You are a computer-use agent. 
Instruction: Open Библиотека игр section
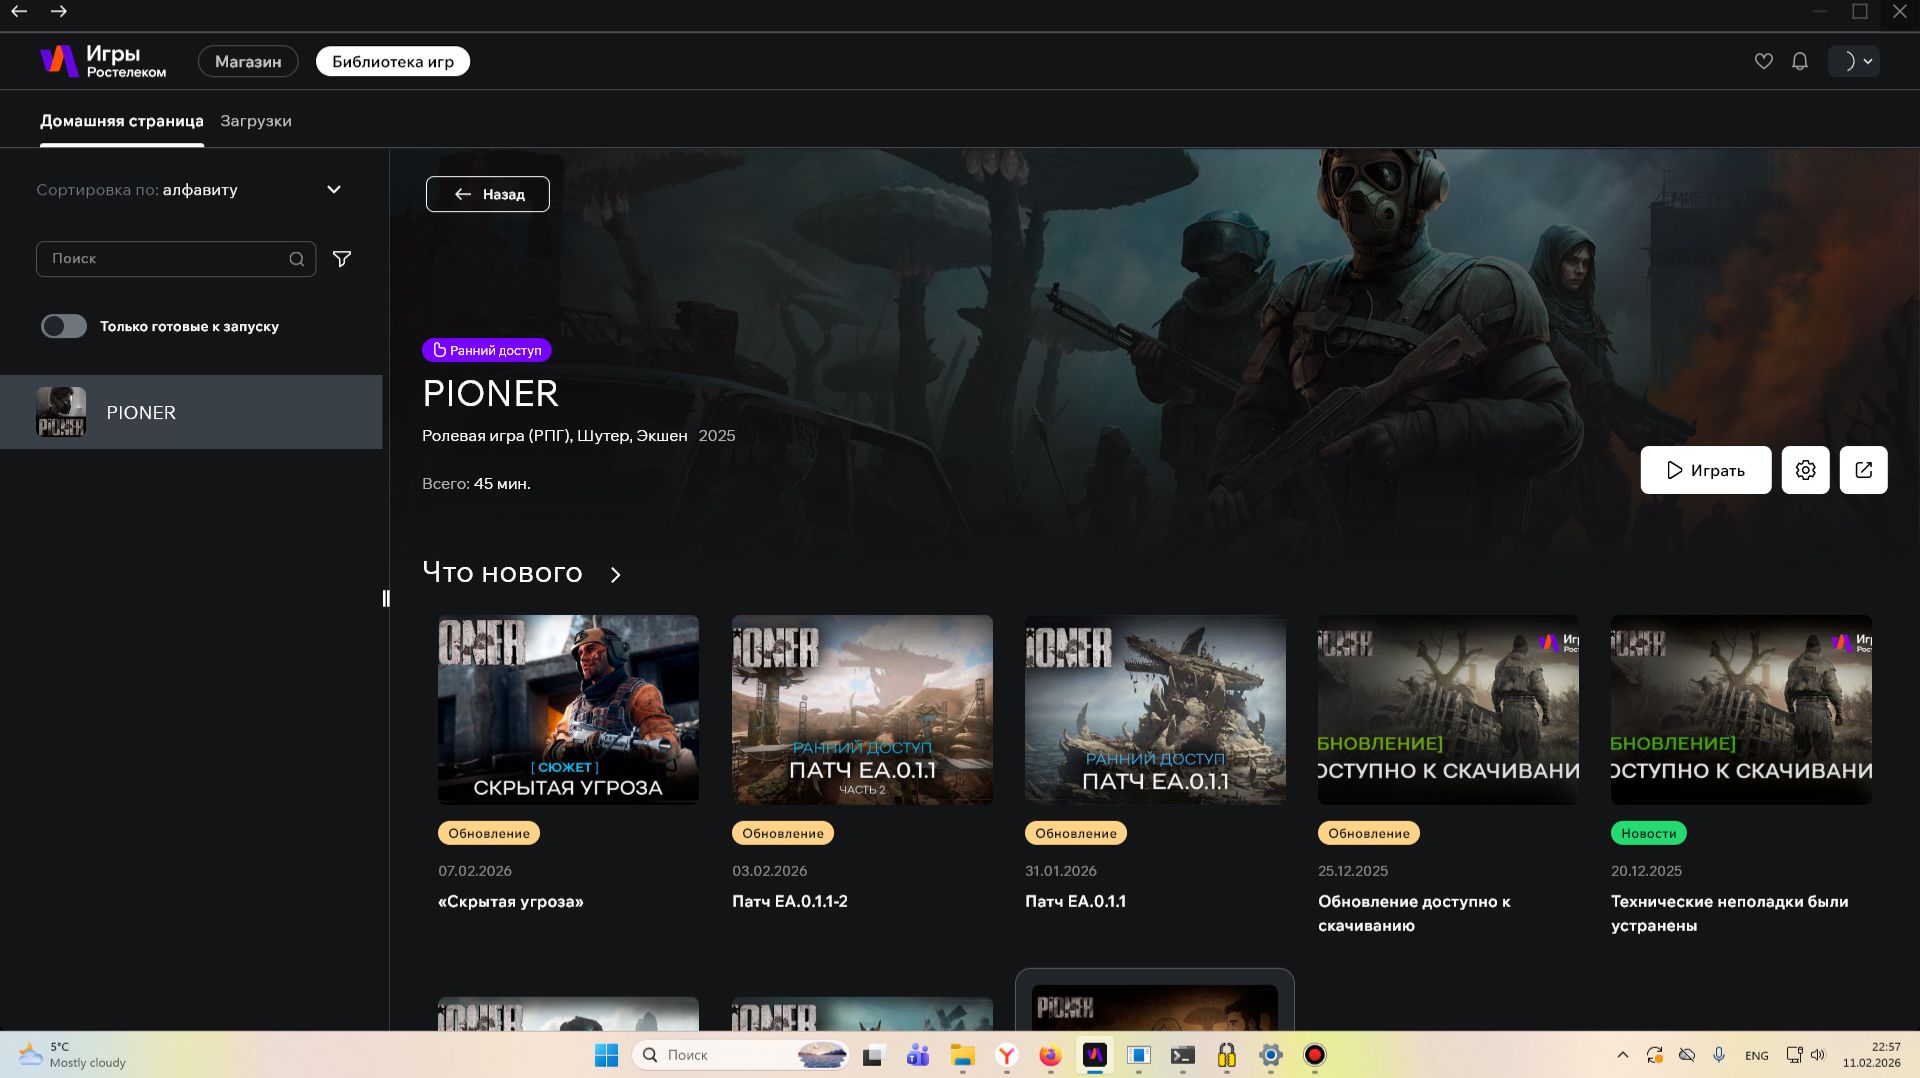point(393,62)
